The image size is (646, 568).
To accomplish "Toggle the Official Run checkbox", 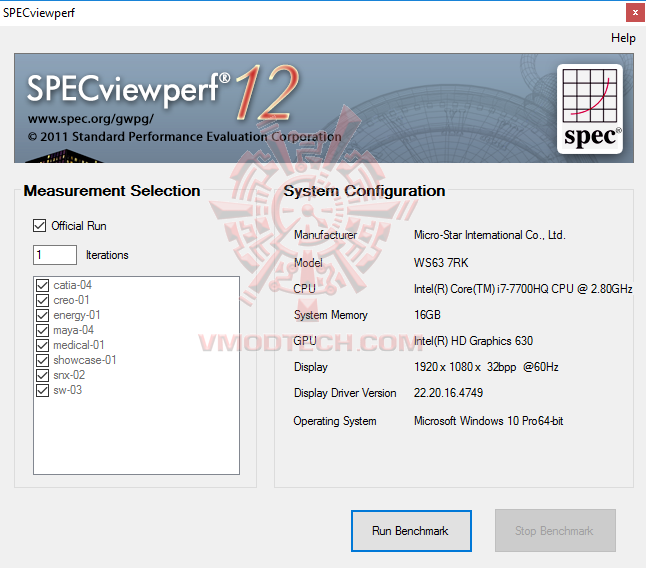I will [40, 226].
